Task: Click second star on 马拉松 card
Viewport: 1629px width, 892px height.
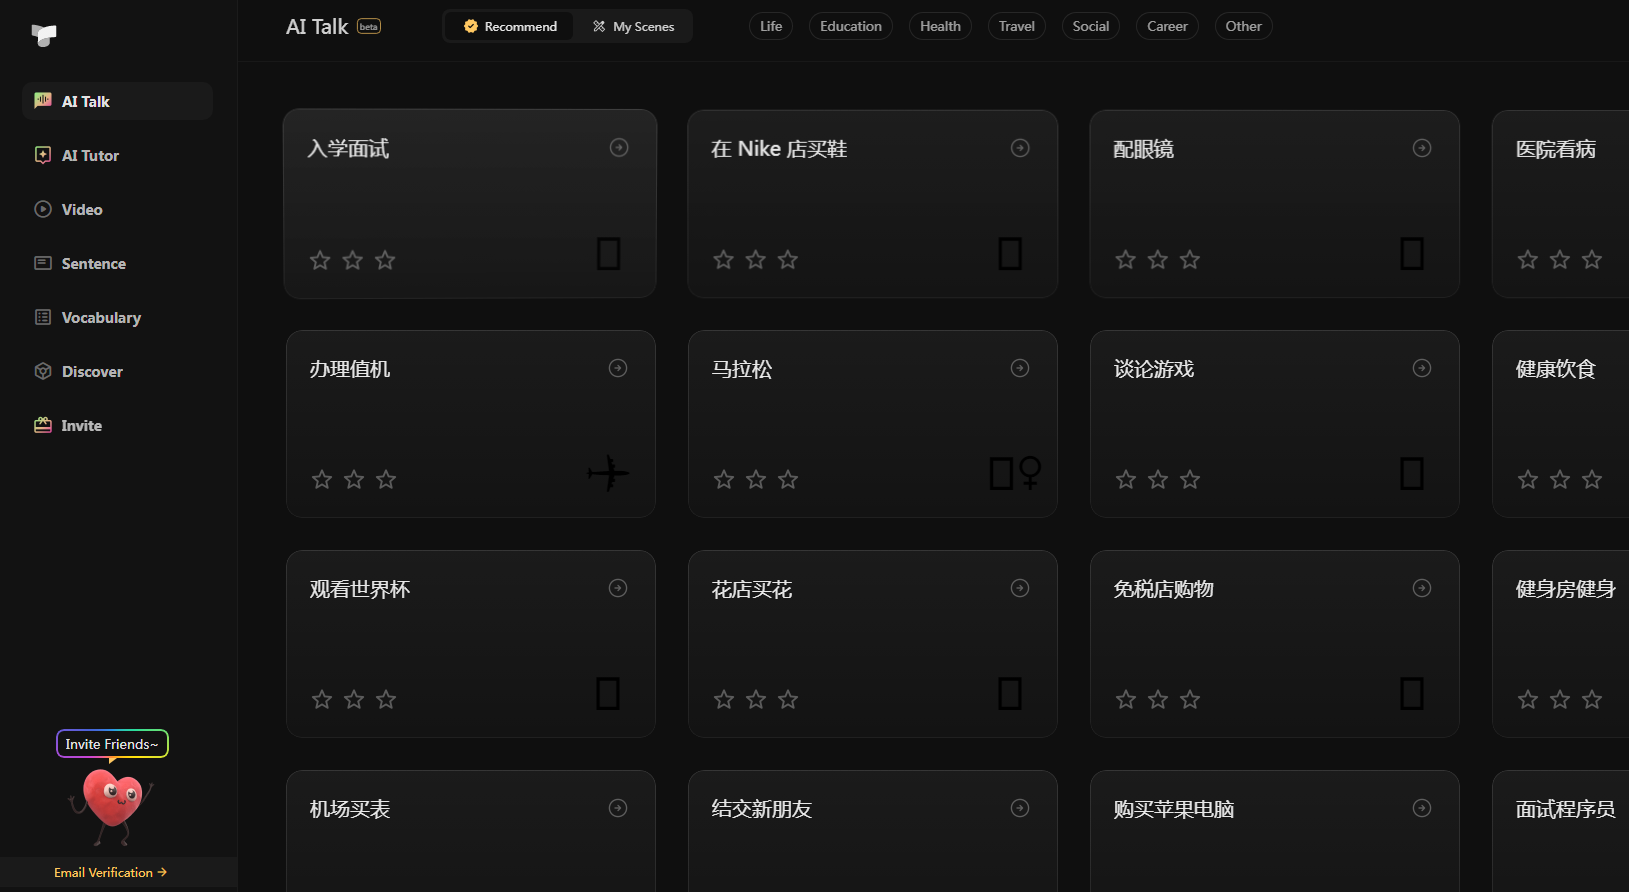Action: 756,480
